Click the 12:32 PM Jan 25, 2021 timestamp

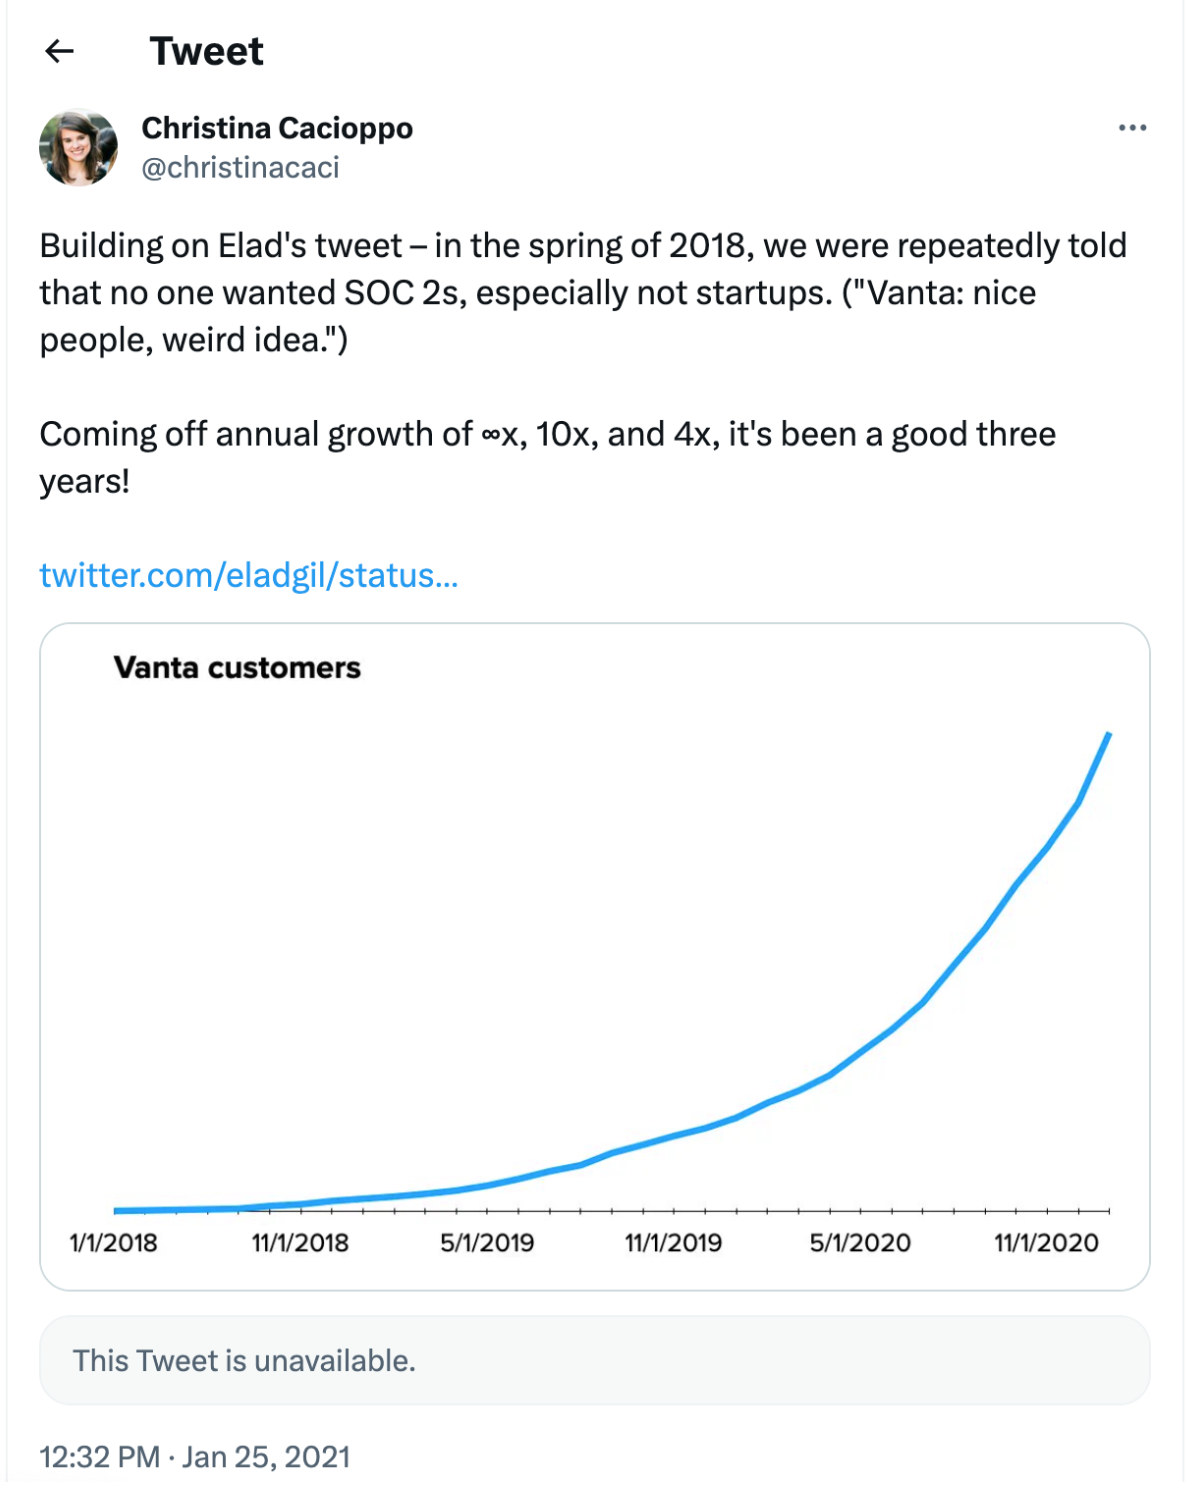(195, 1456)
